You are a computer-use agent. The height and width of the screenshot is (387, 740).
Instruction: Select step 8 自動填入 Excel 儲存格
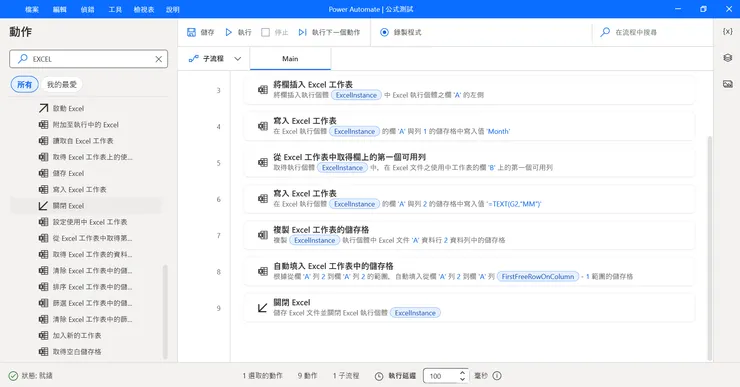(x=469, y=271)
